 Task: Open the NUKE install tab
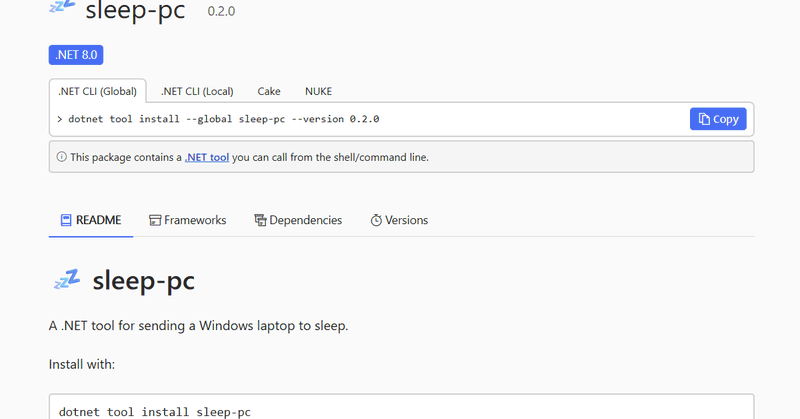click(x=318, y=91)
